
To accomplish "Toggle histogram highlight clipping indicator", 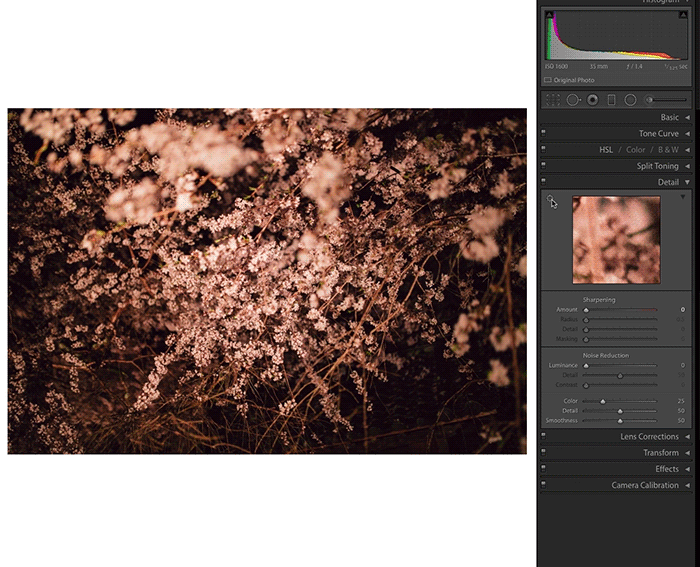I will pyautogui.click(x=683, y=15).
